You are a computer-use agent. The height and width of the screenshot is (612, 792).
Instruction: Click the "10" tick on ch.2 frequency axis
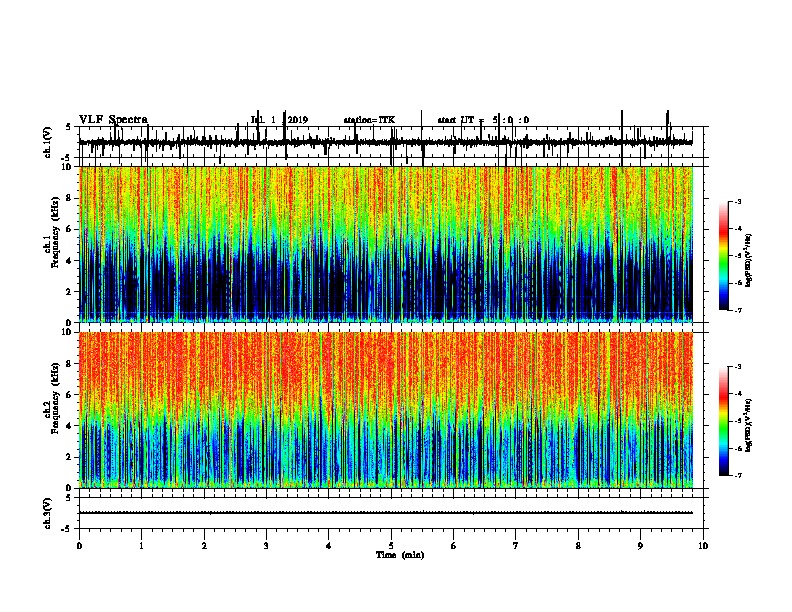(68, 332)
